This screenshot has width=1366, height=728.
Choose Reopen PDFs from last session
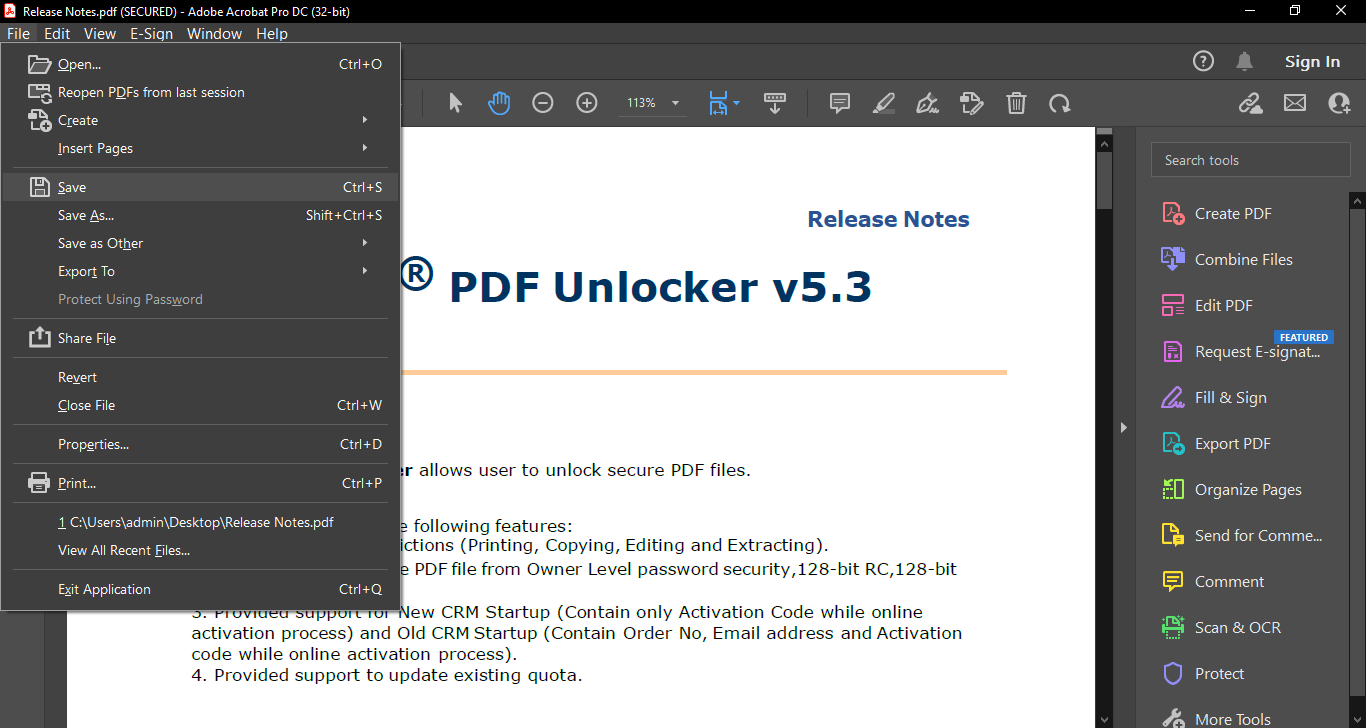201,92
